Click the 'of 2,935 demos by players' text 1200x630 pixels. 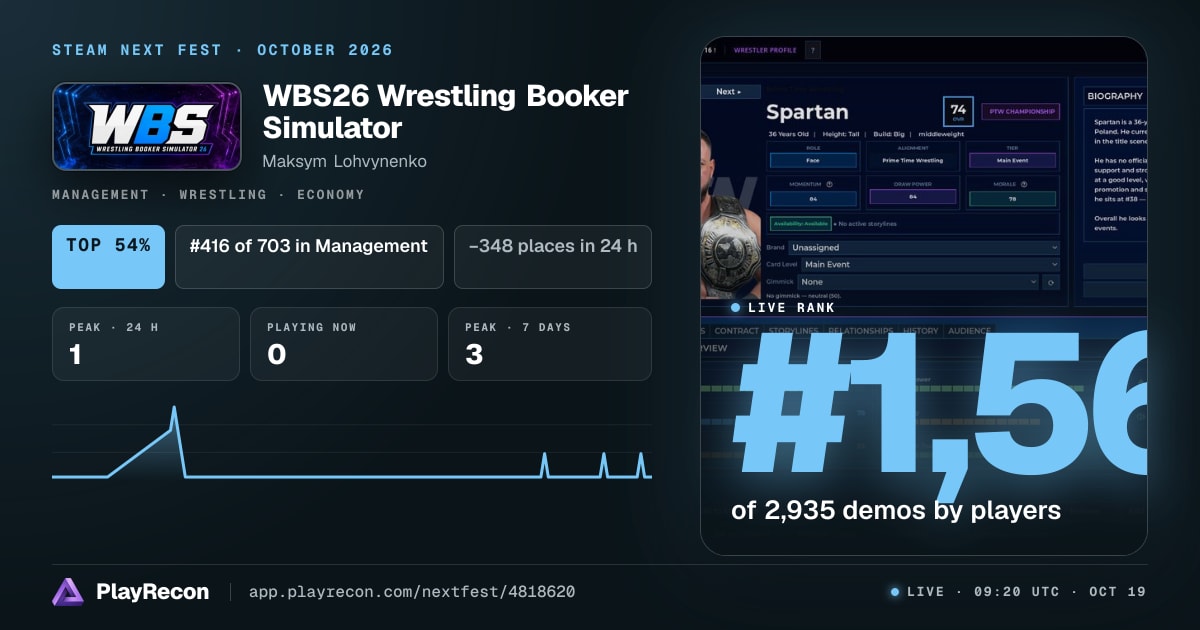(896, 510)
